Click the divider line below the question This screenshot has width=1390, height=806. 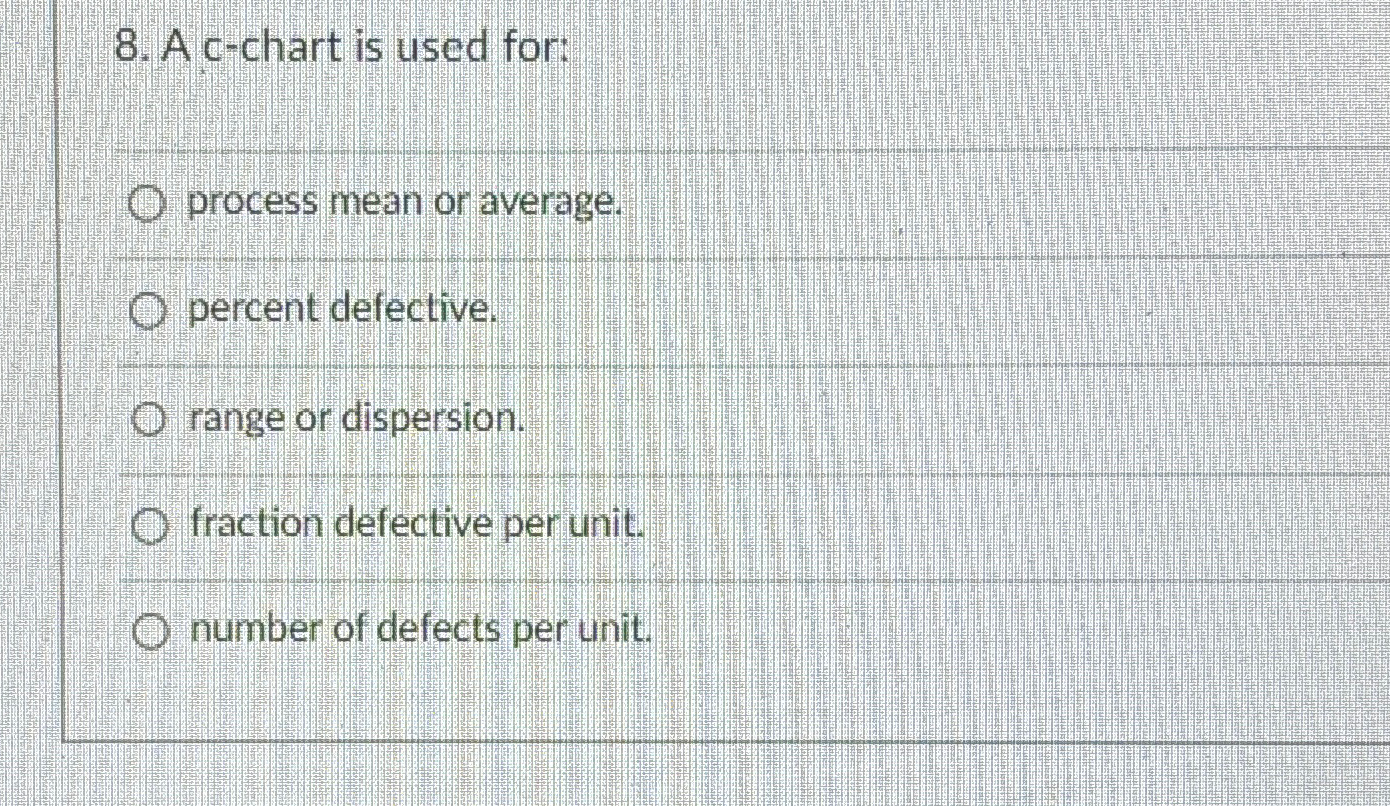point(700,150)
